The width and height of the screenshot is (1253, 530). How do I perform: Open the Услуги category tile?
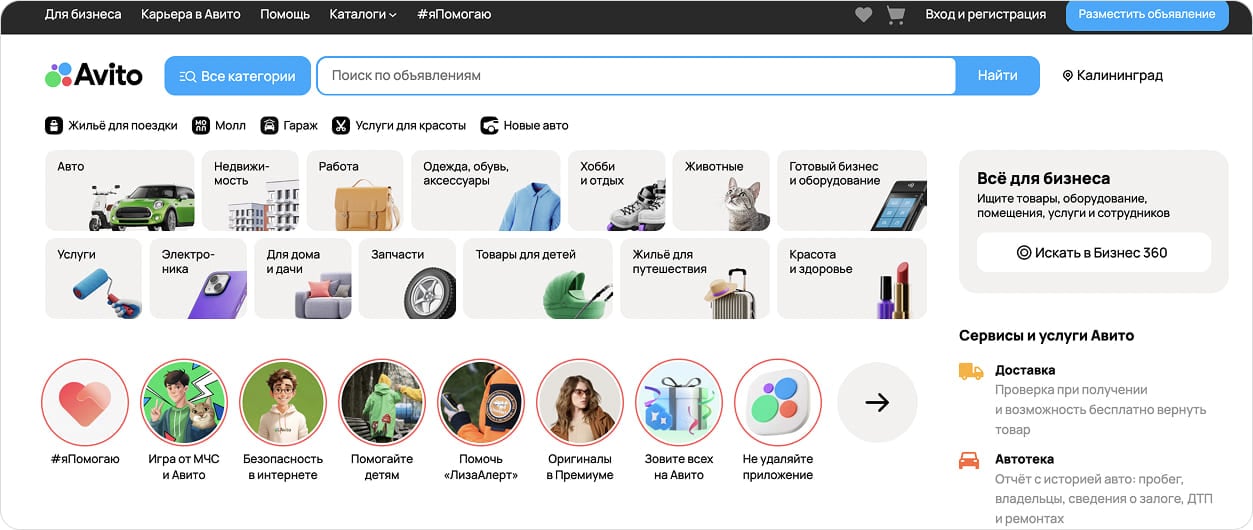tap(94, 279)
